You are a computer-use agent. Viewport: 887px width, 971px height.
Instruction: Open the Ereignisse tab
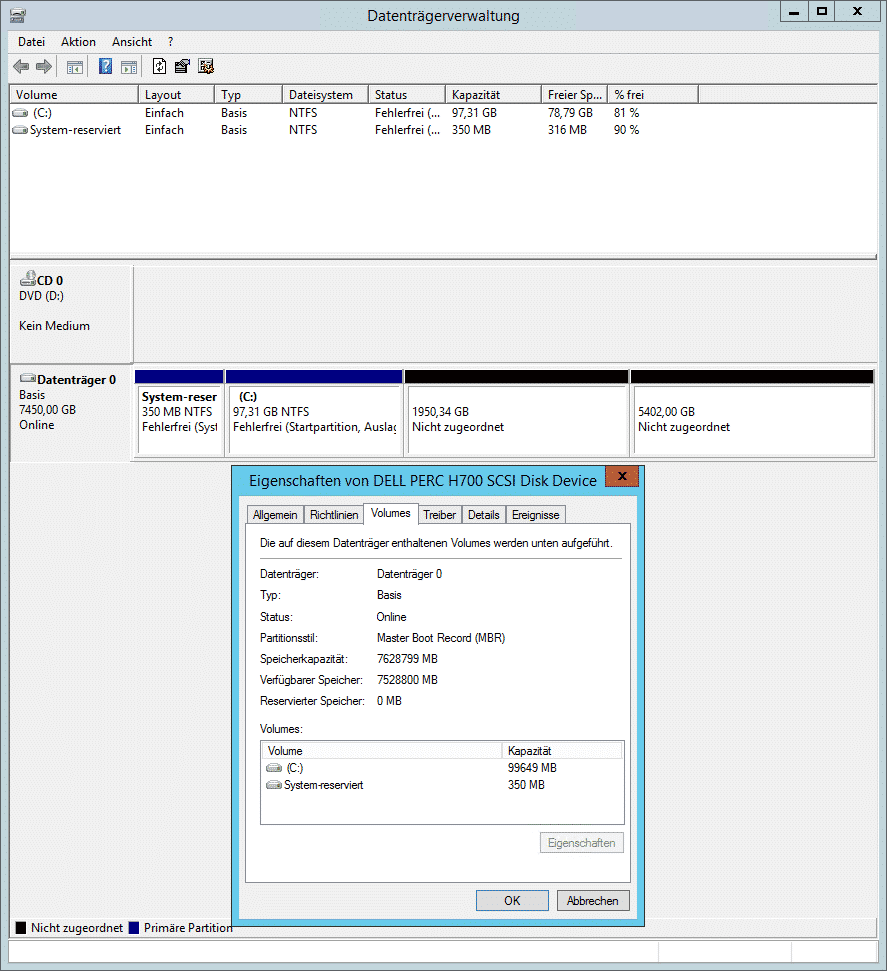pos(536,515)
